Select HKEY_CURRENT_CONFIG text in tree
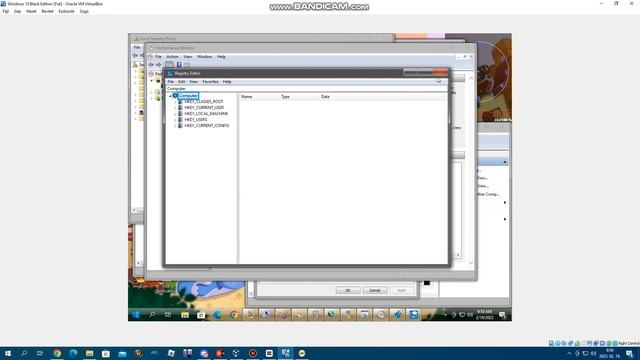Image resolution: width=640 pixels, height=360 pixels. click(207, 126)
